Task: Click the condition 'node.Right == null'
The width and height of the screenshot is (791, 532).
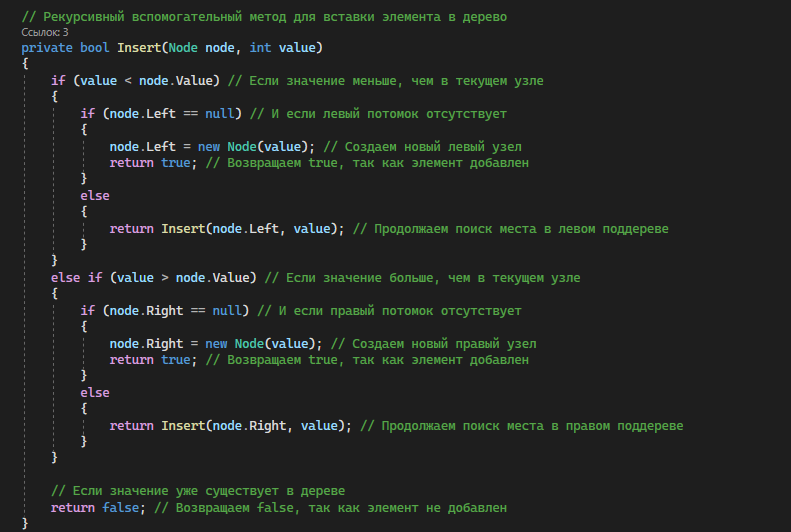Action: pyautogui.click(x=176, y=311)
